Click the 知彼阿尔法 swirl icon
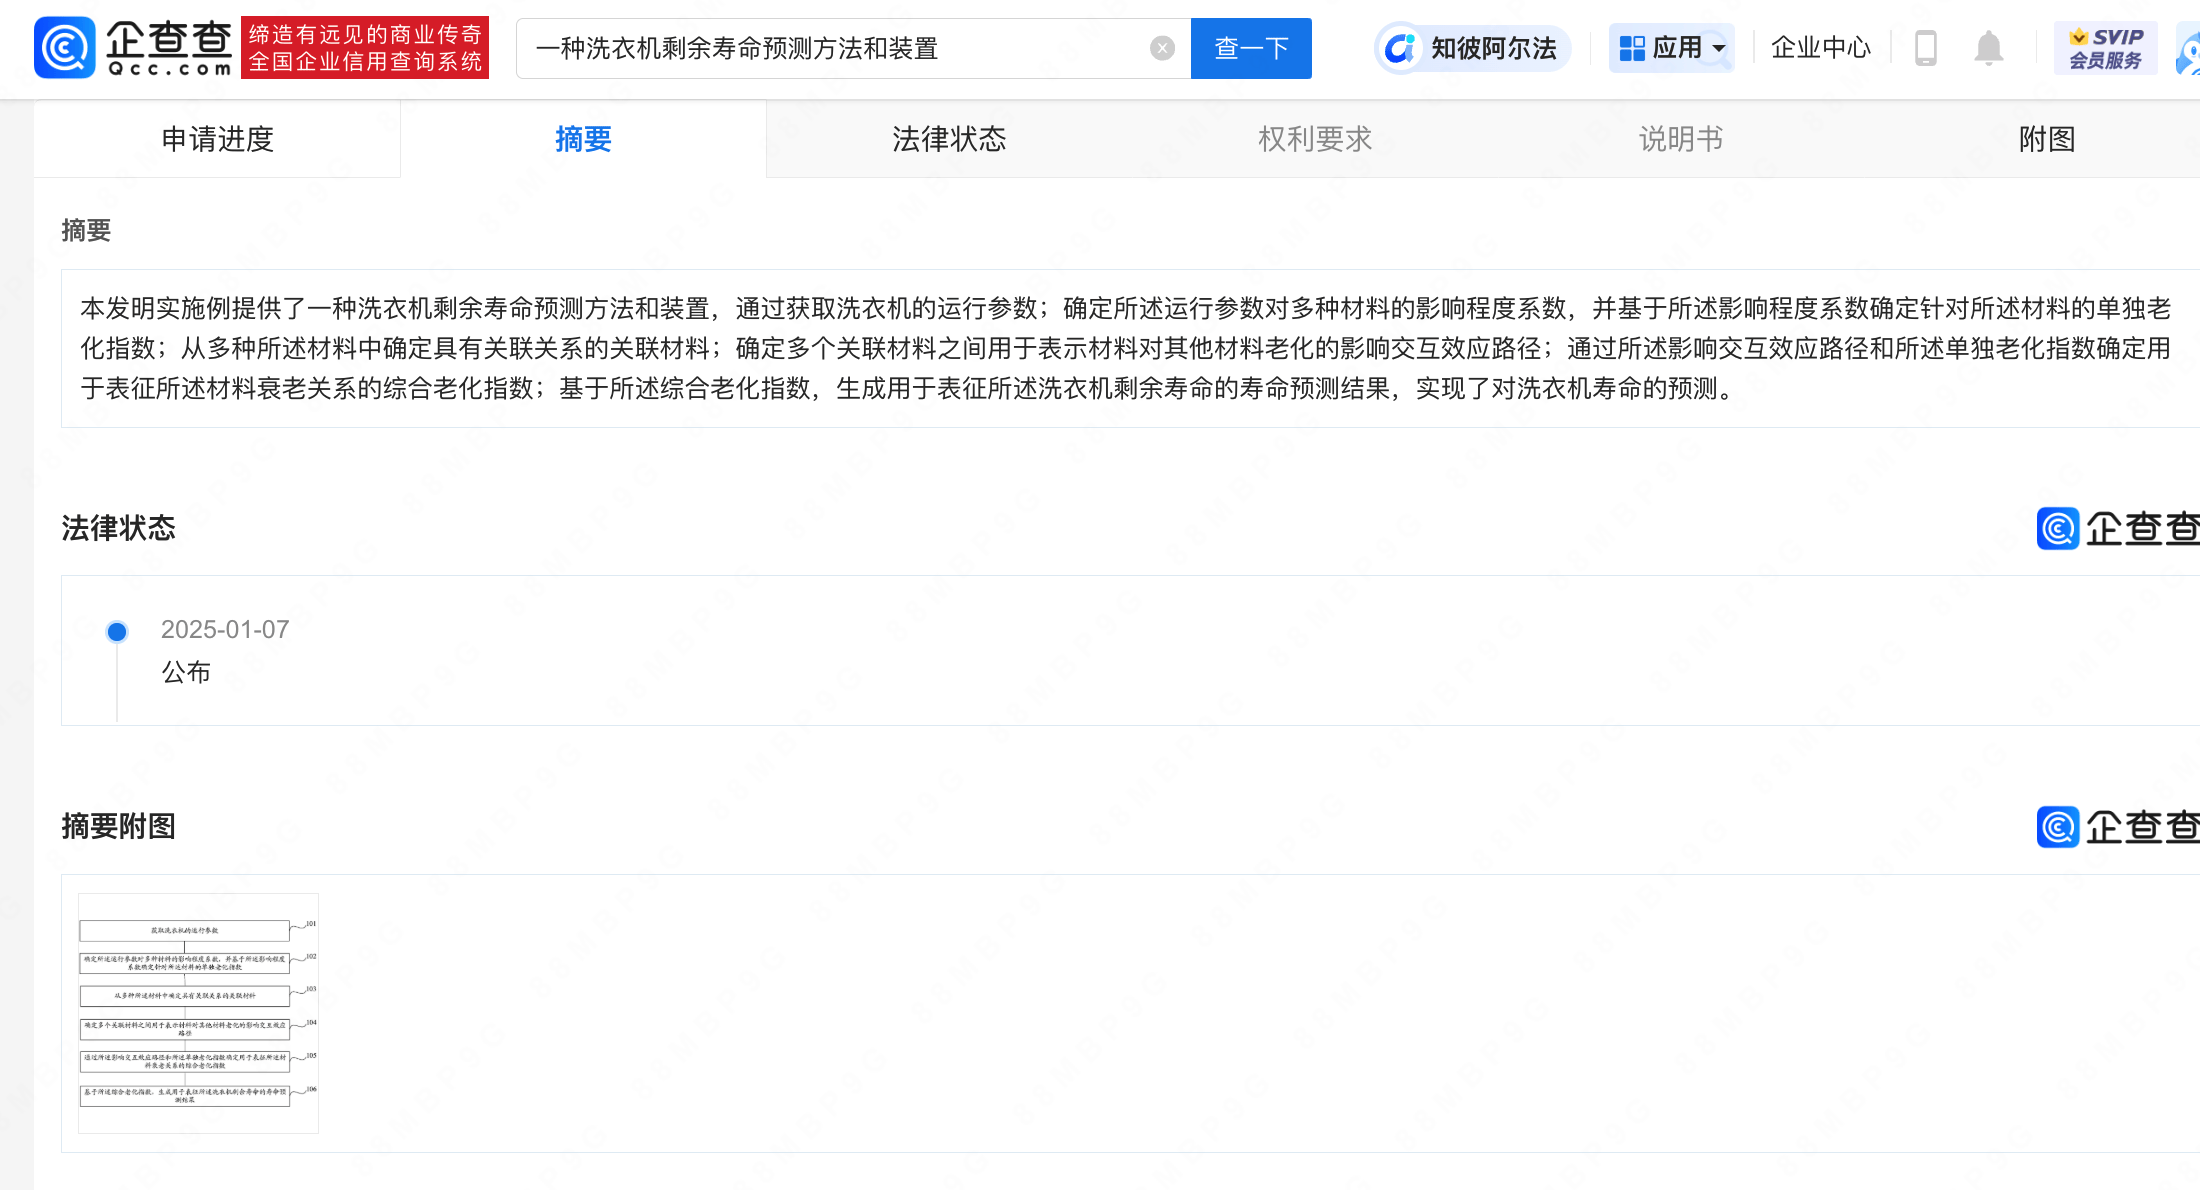The width and height of the screenshot is (2200, 1190). 1401,48
